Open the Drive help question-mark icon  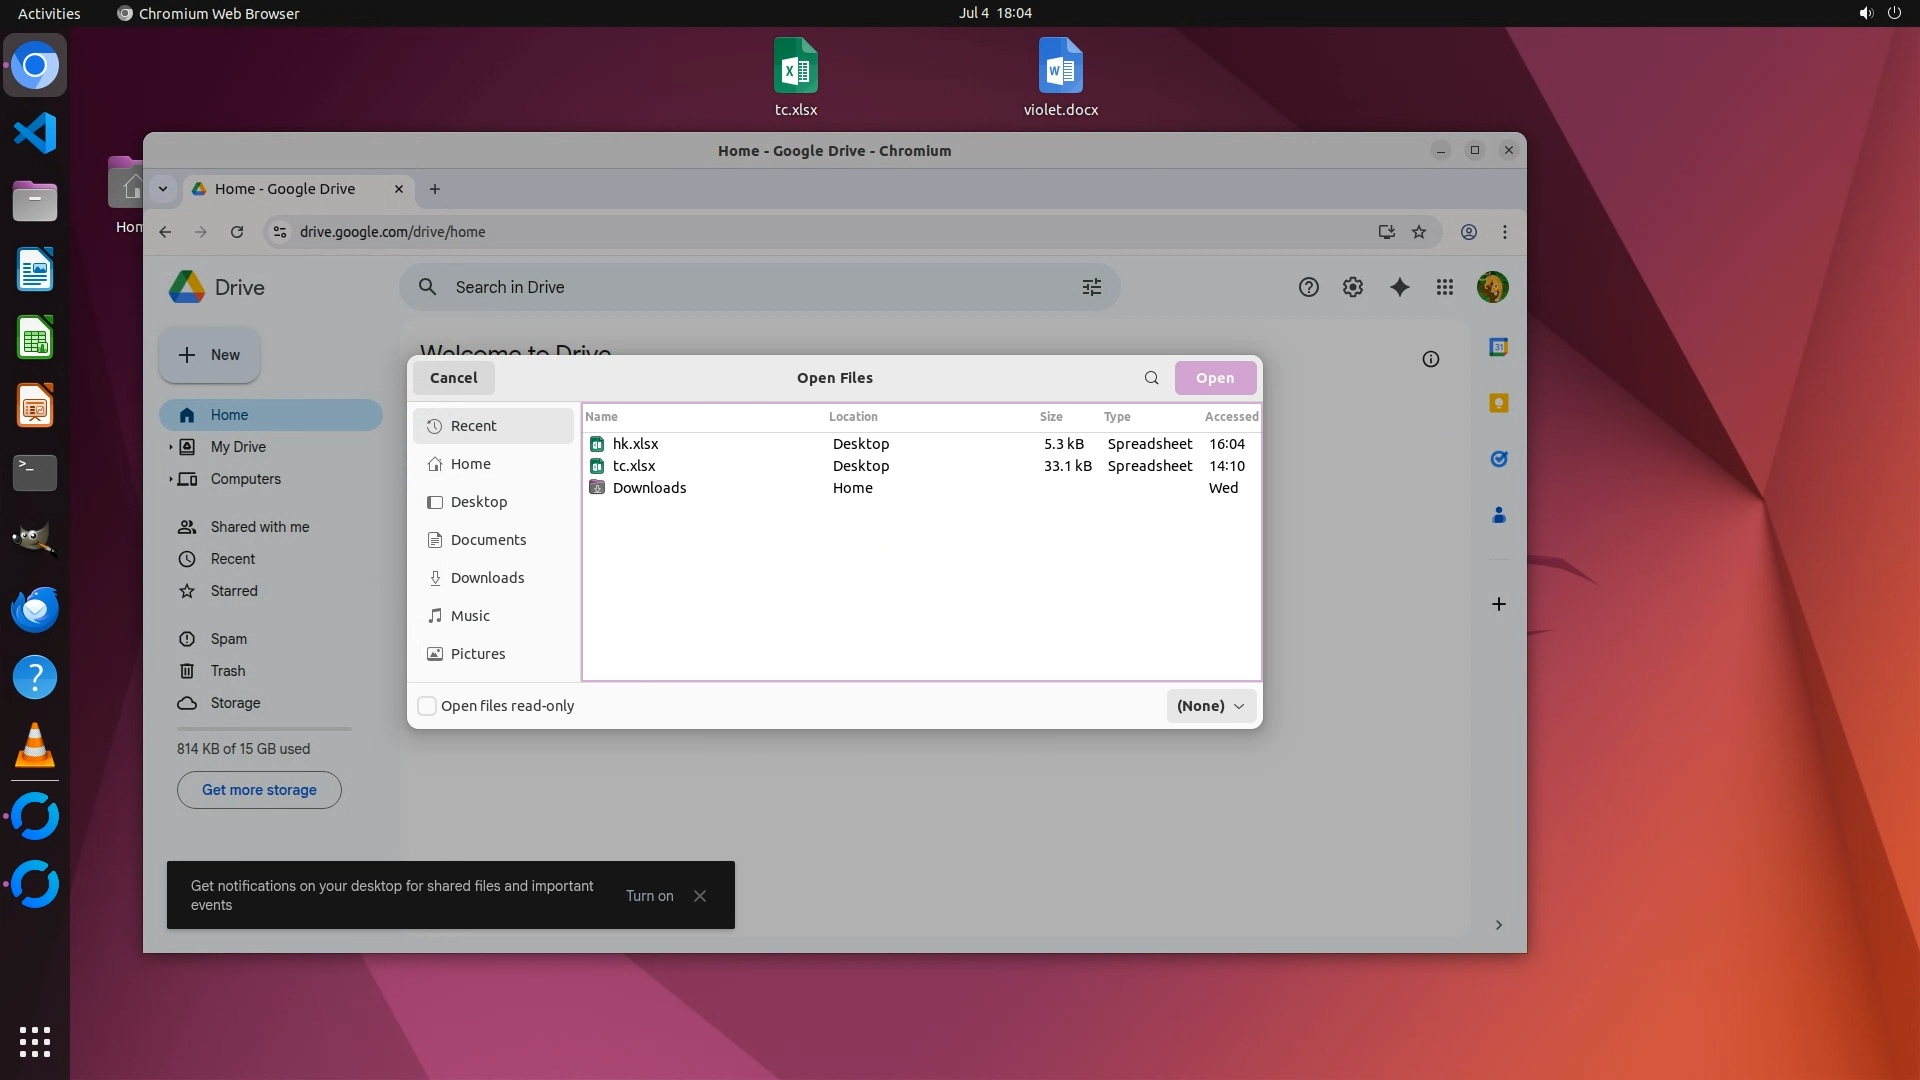coord(1308,287)
